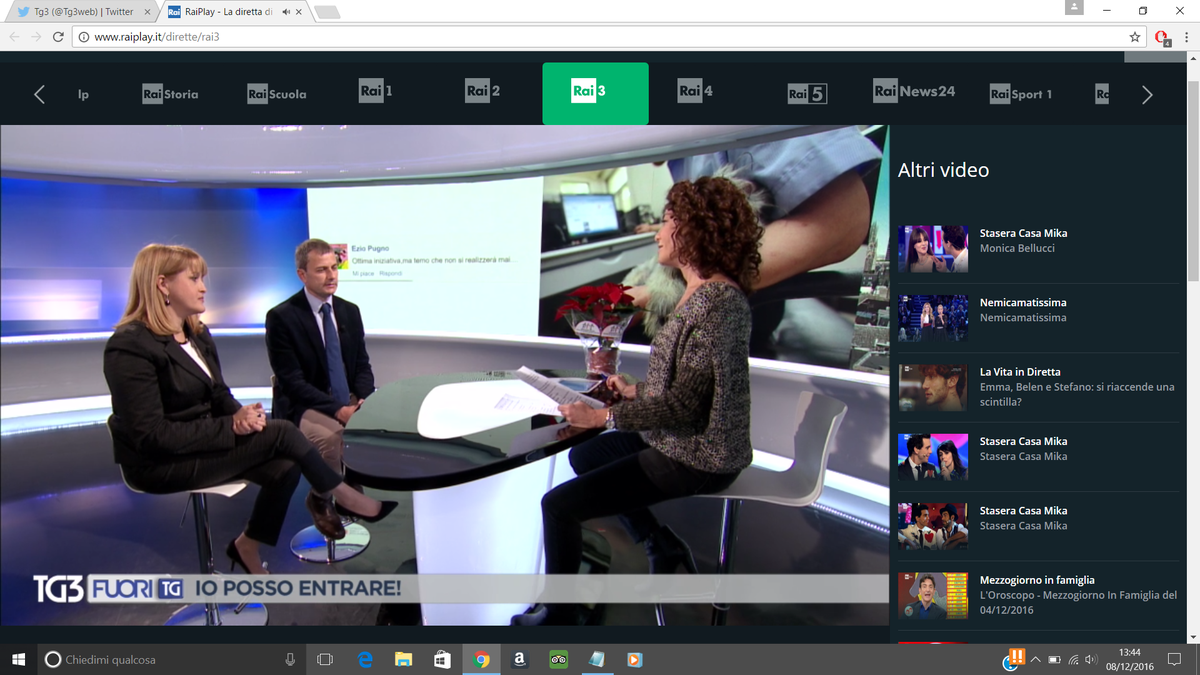The width and height of the screenshot is (1200, 675).
Task: Mute the RaiPlay tab audio icon
Action: [285, 12]
